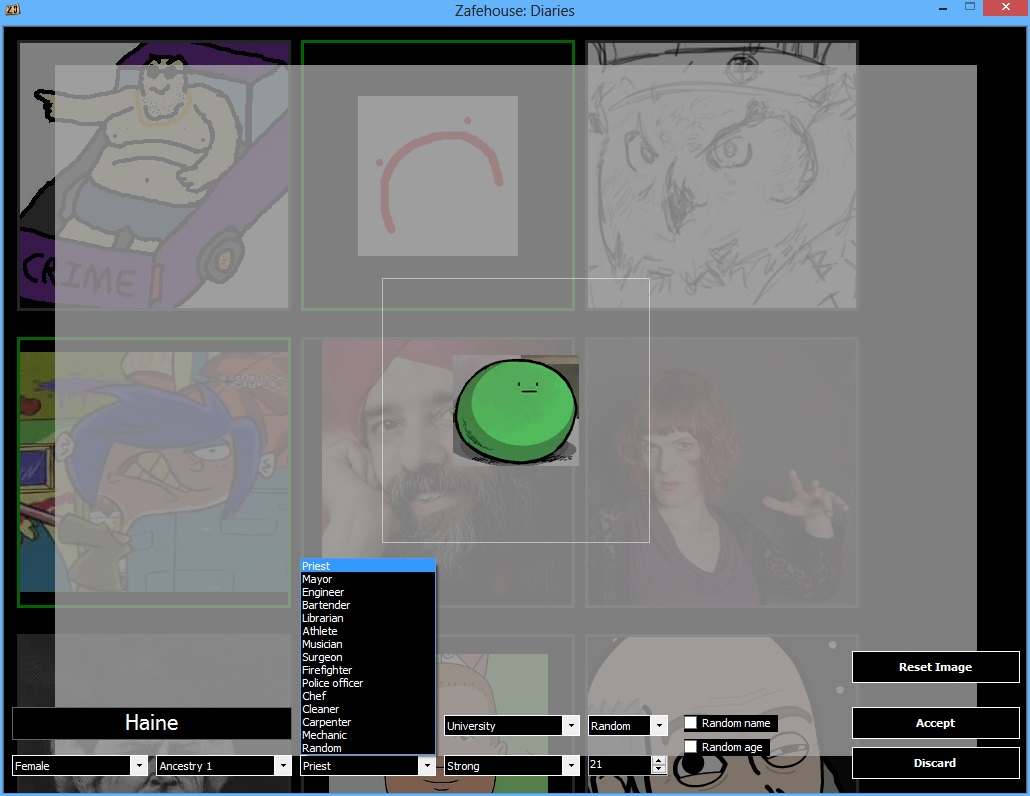Open the Female gender dropdown
The height and width of the screenshot is (796, 1030).
click(80, 766)
